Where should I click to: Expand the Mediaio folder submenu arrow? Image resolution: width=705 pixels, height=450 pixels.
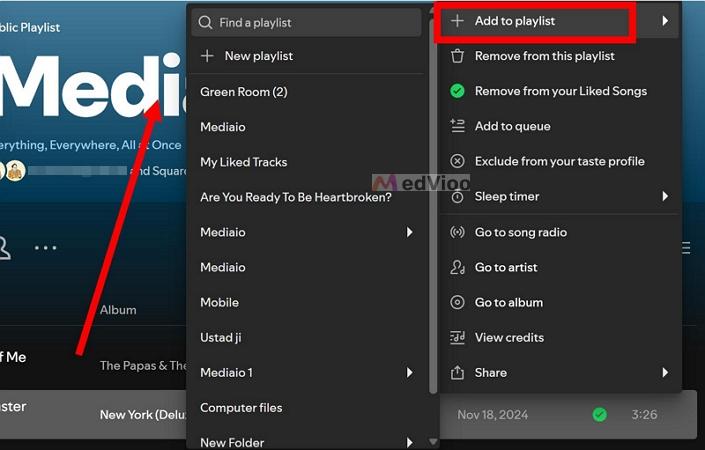tap(409, 232)
